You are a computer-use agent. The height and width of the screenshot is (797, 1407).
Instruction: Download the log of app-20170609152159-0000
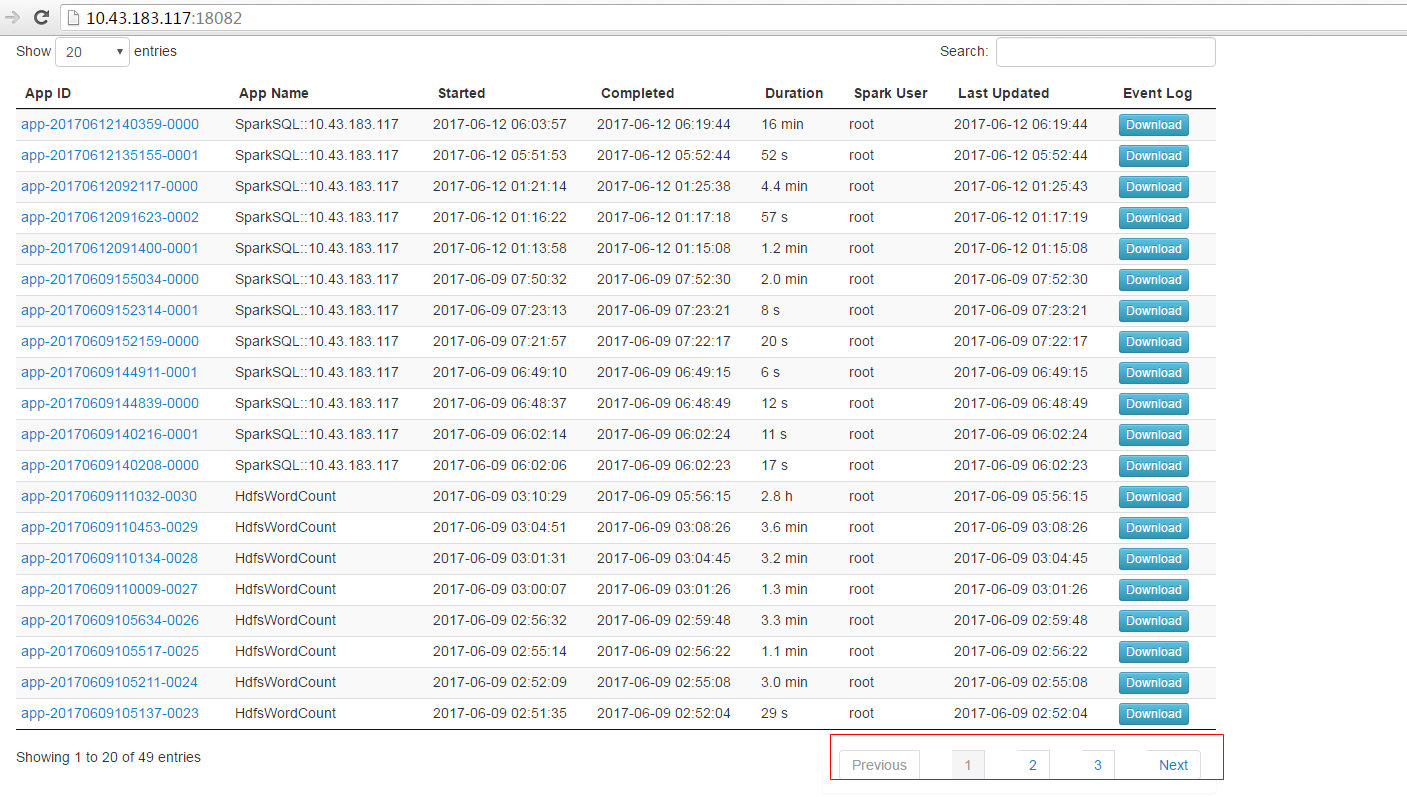click(1154, 342)
